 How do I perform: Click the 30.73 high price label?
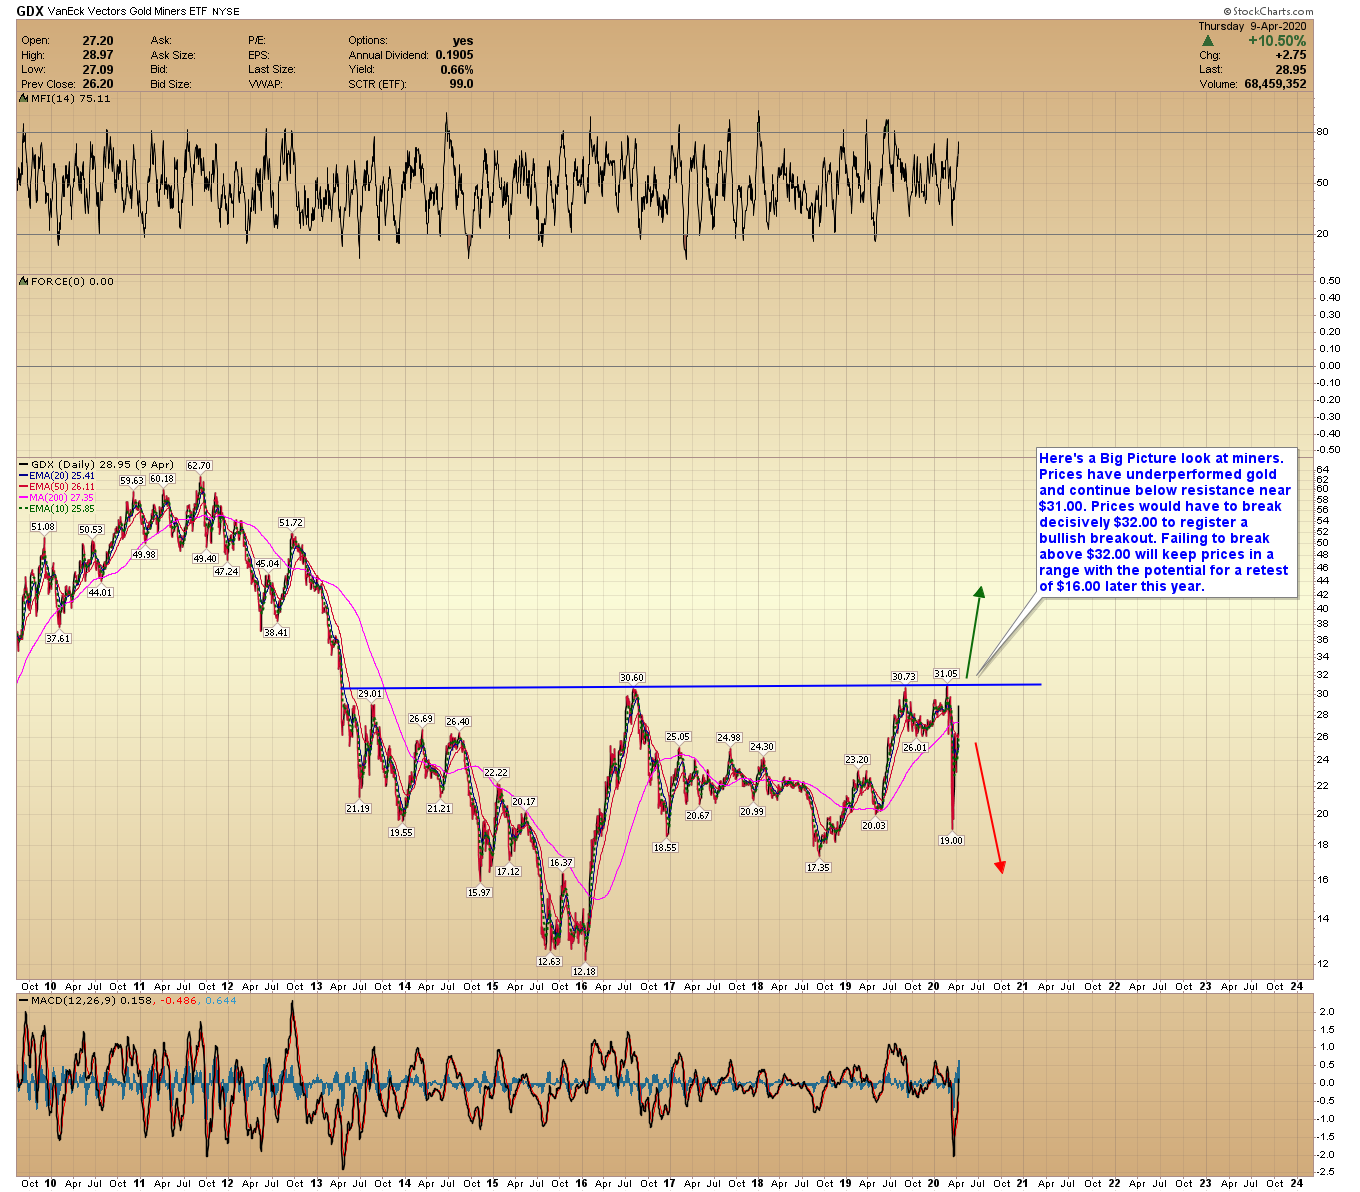[904, 676]
